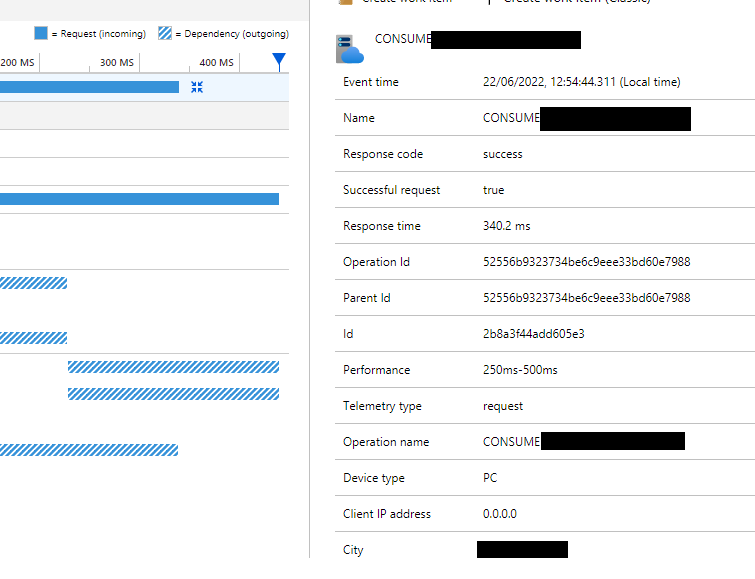
Task: Click the Event time field label
Action: pos(371,82)
